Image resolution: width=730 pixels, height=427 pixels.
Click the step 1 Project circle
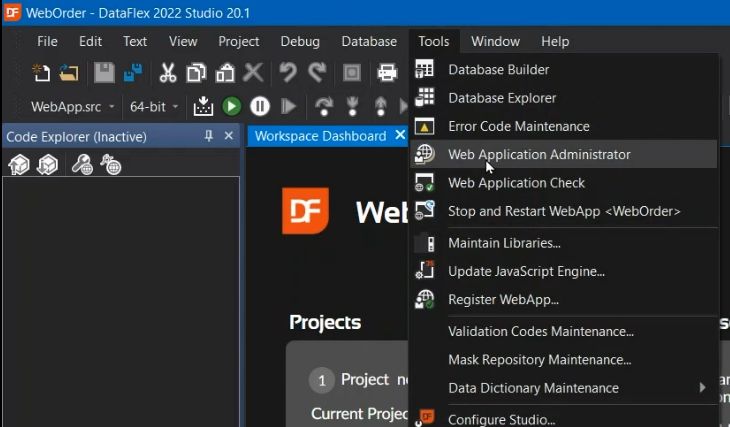(x=322, y=380)
